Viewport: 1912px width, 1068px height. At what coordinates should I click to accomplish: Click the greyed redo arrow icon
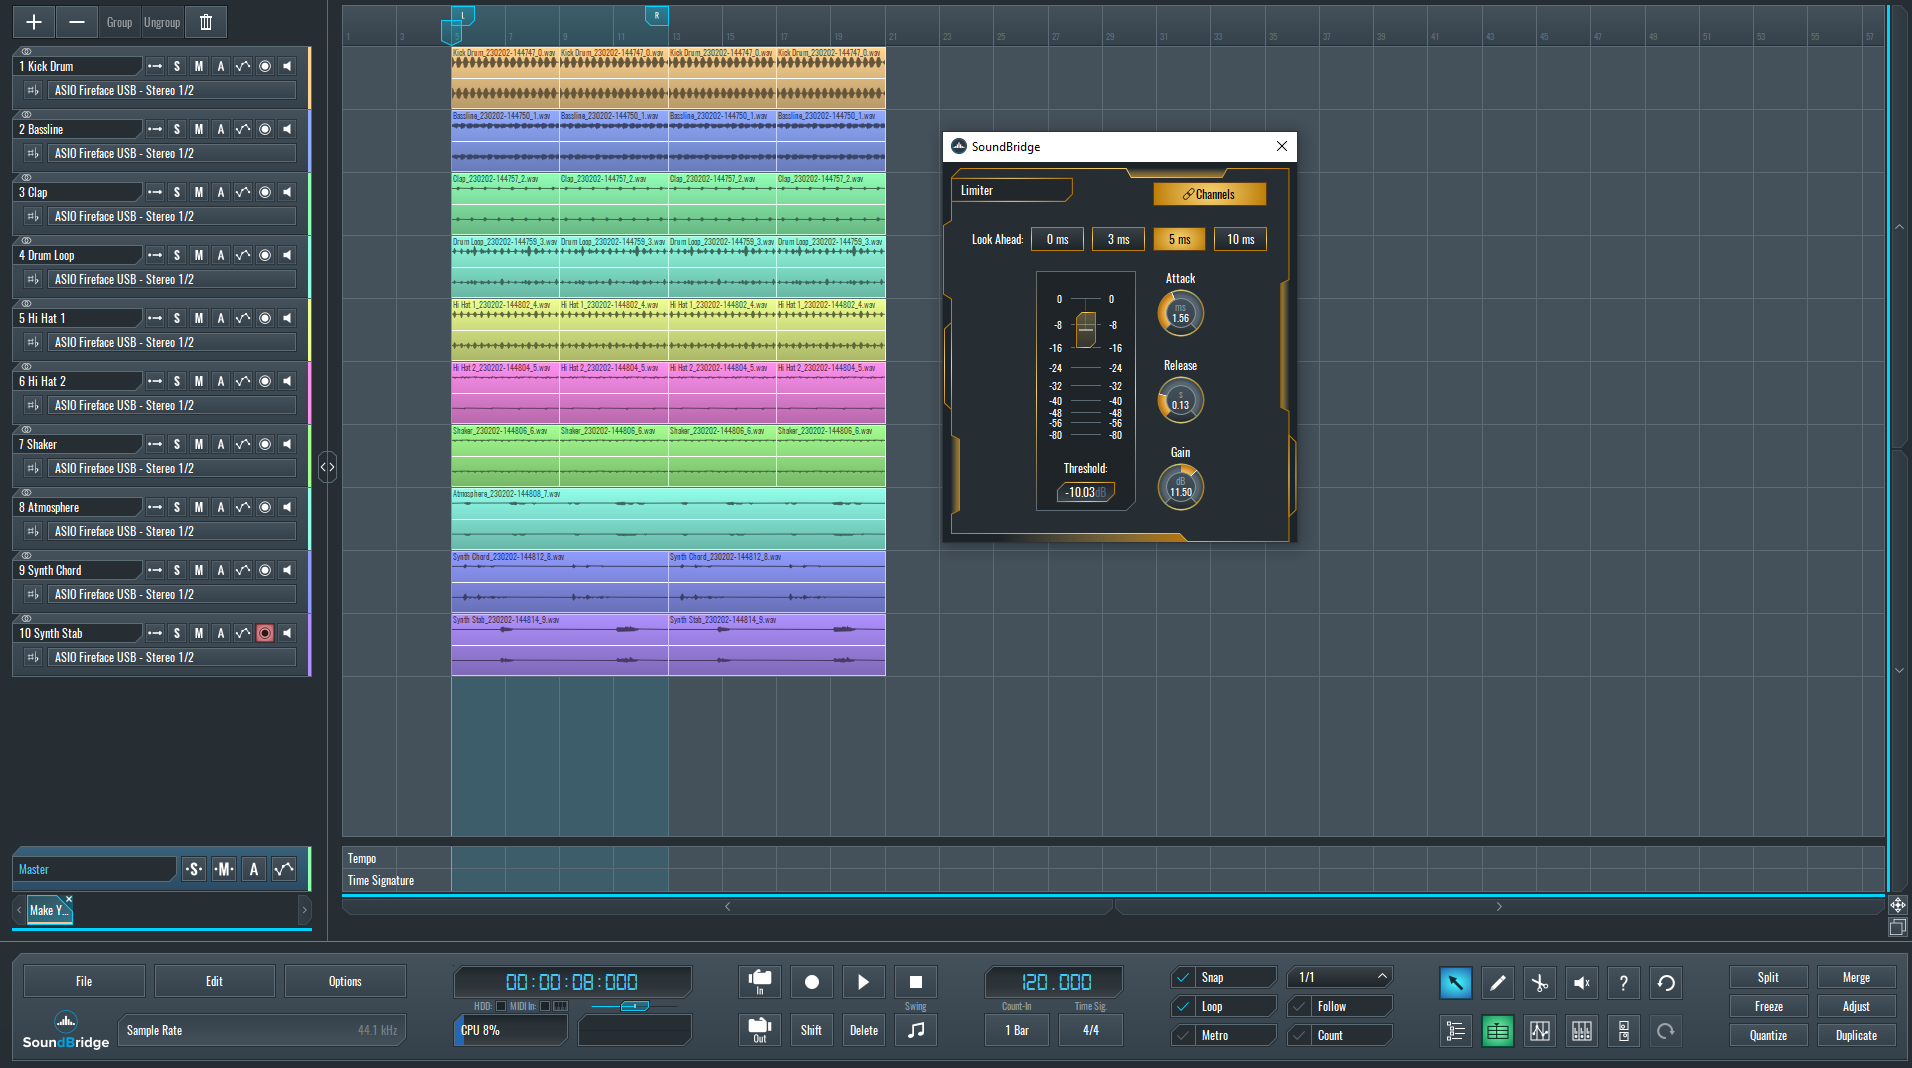point(1665,1031)
